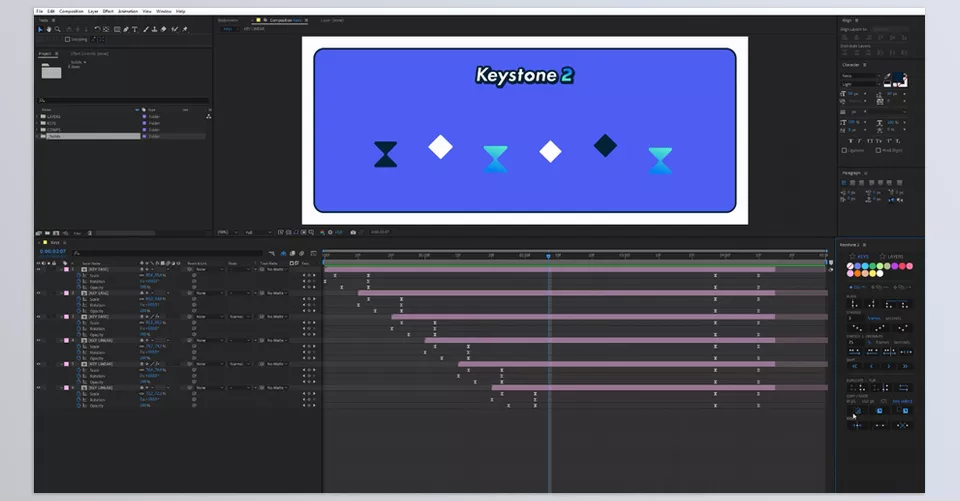Click the Keystone shift far-left double arrow
960x501 pixels.
click(854, 366)
